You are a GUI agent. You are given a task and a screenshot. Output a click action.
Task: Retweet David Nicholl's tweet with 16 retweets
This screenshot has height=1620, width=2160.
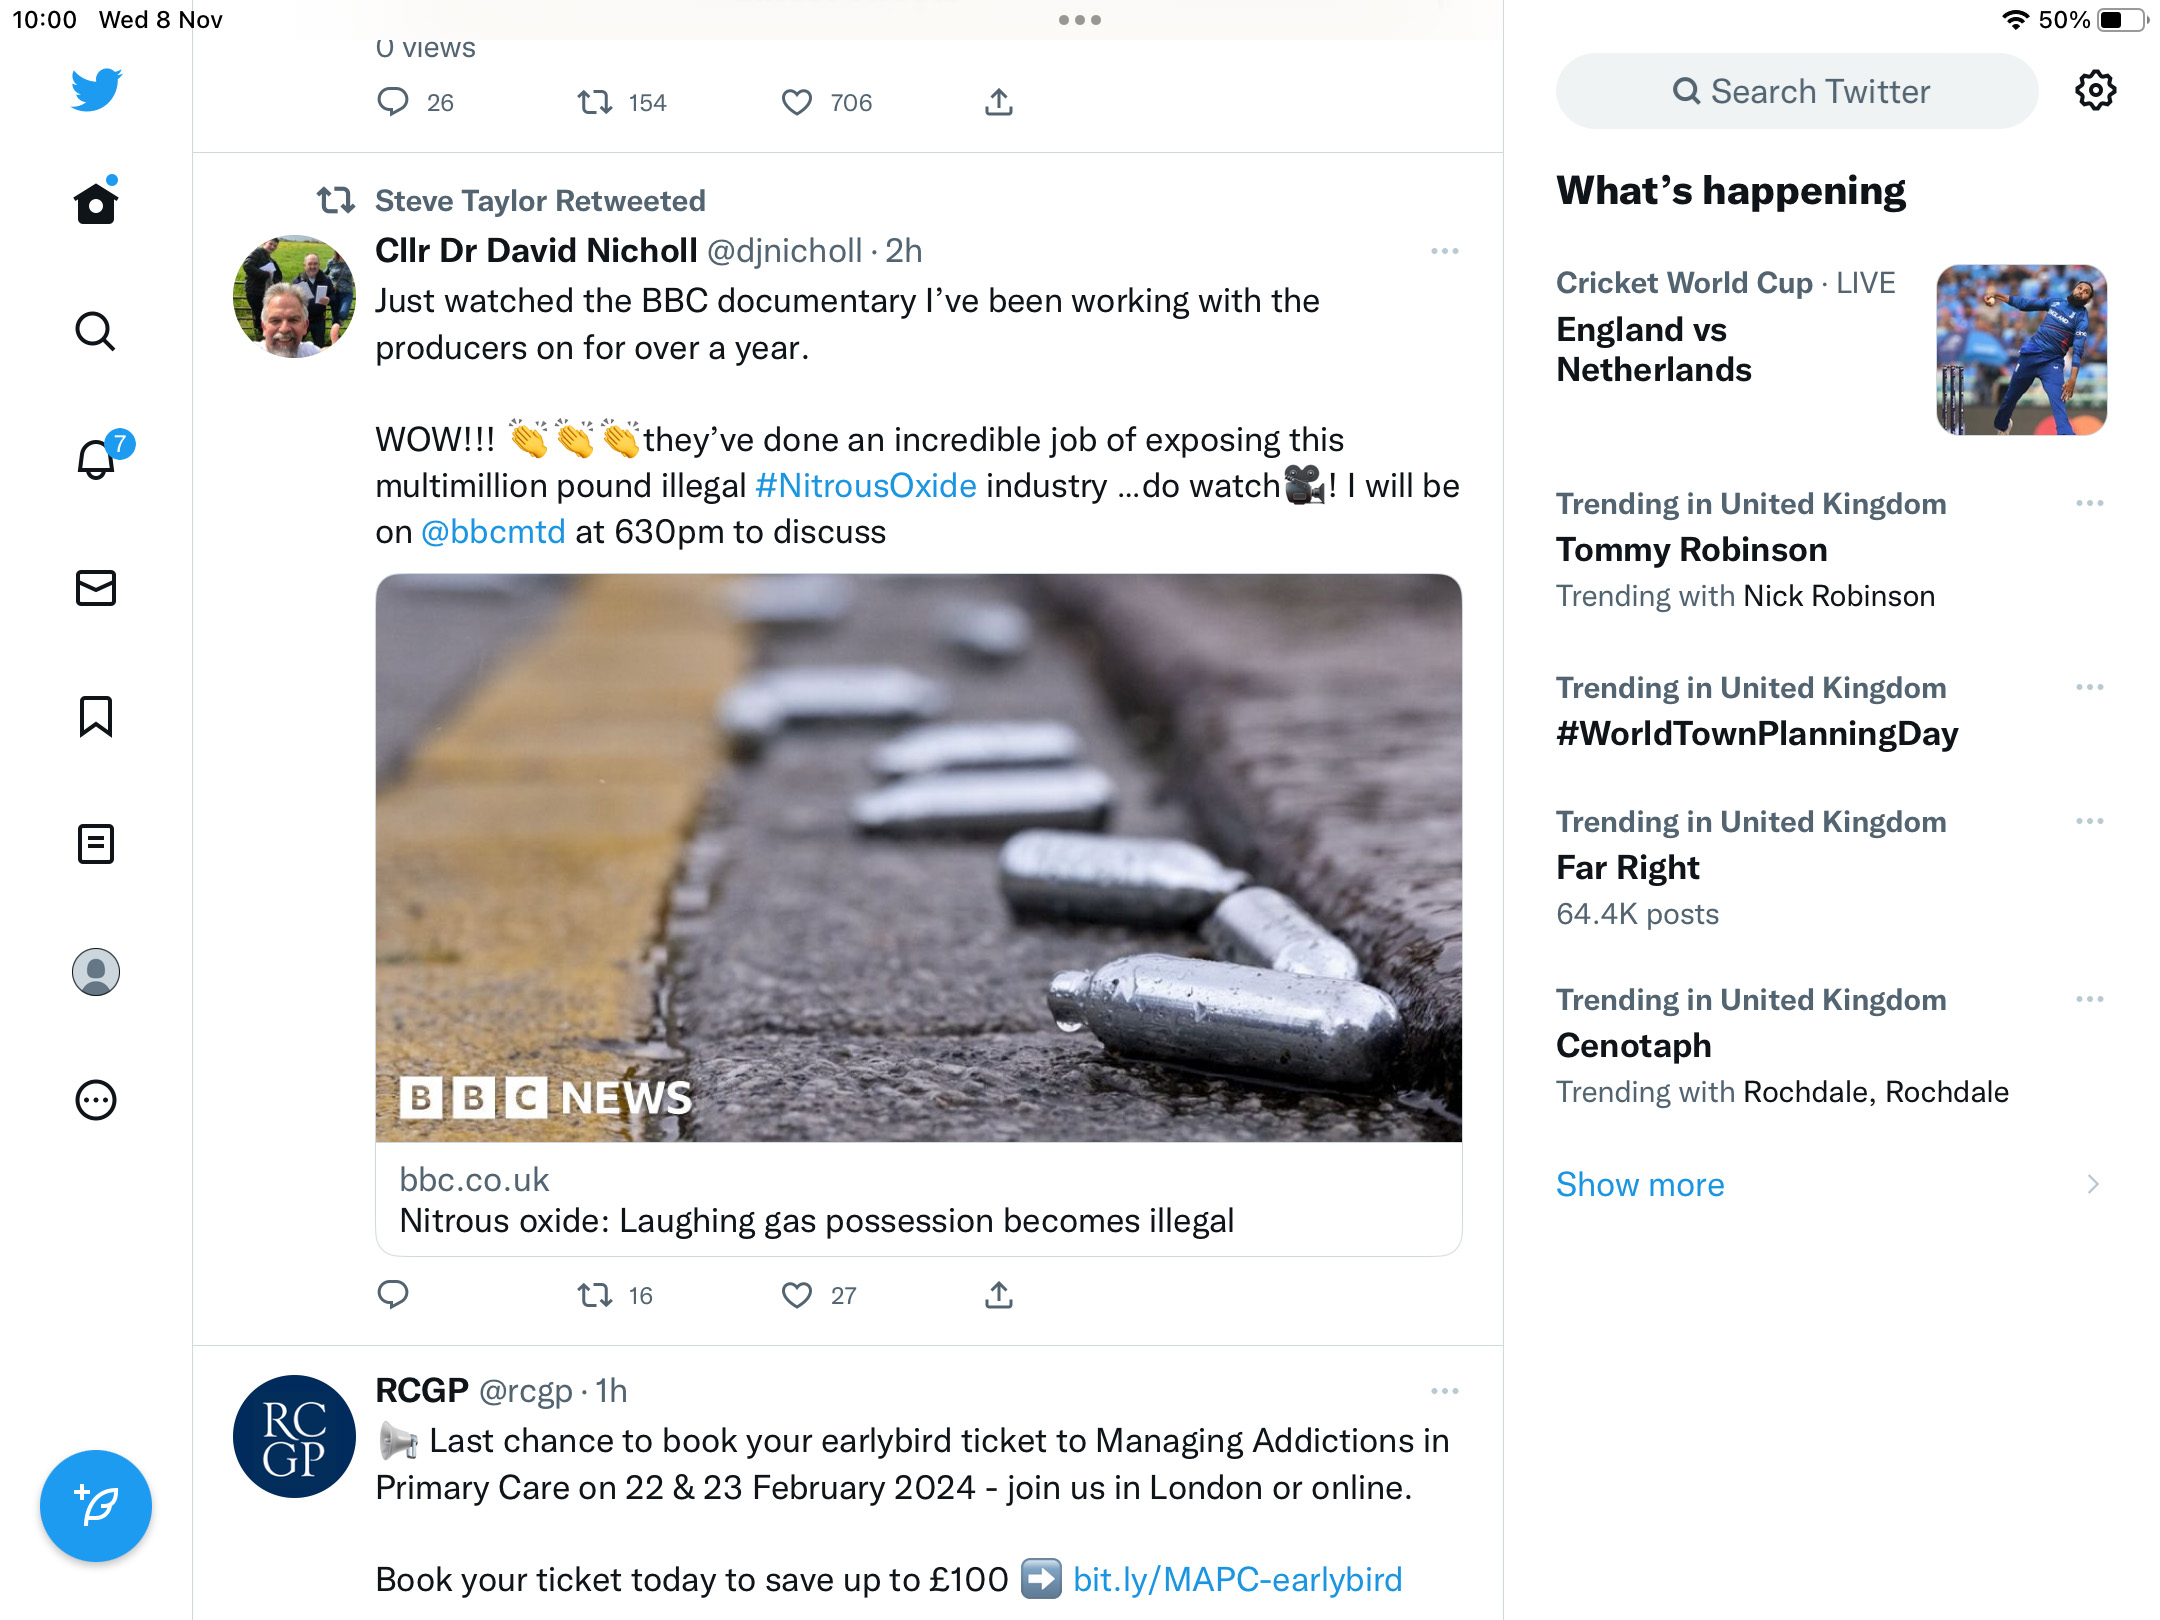(595, 1295)
